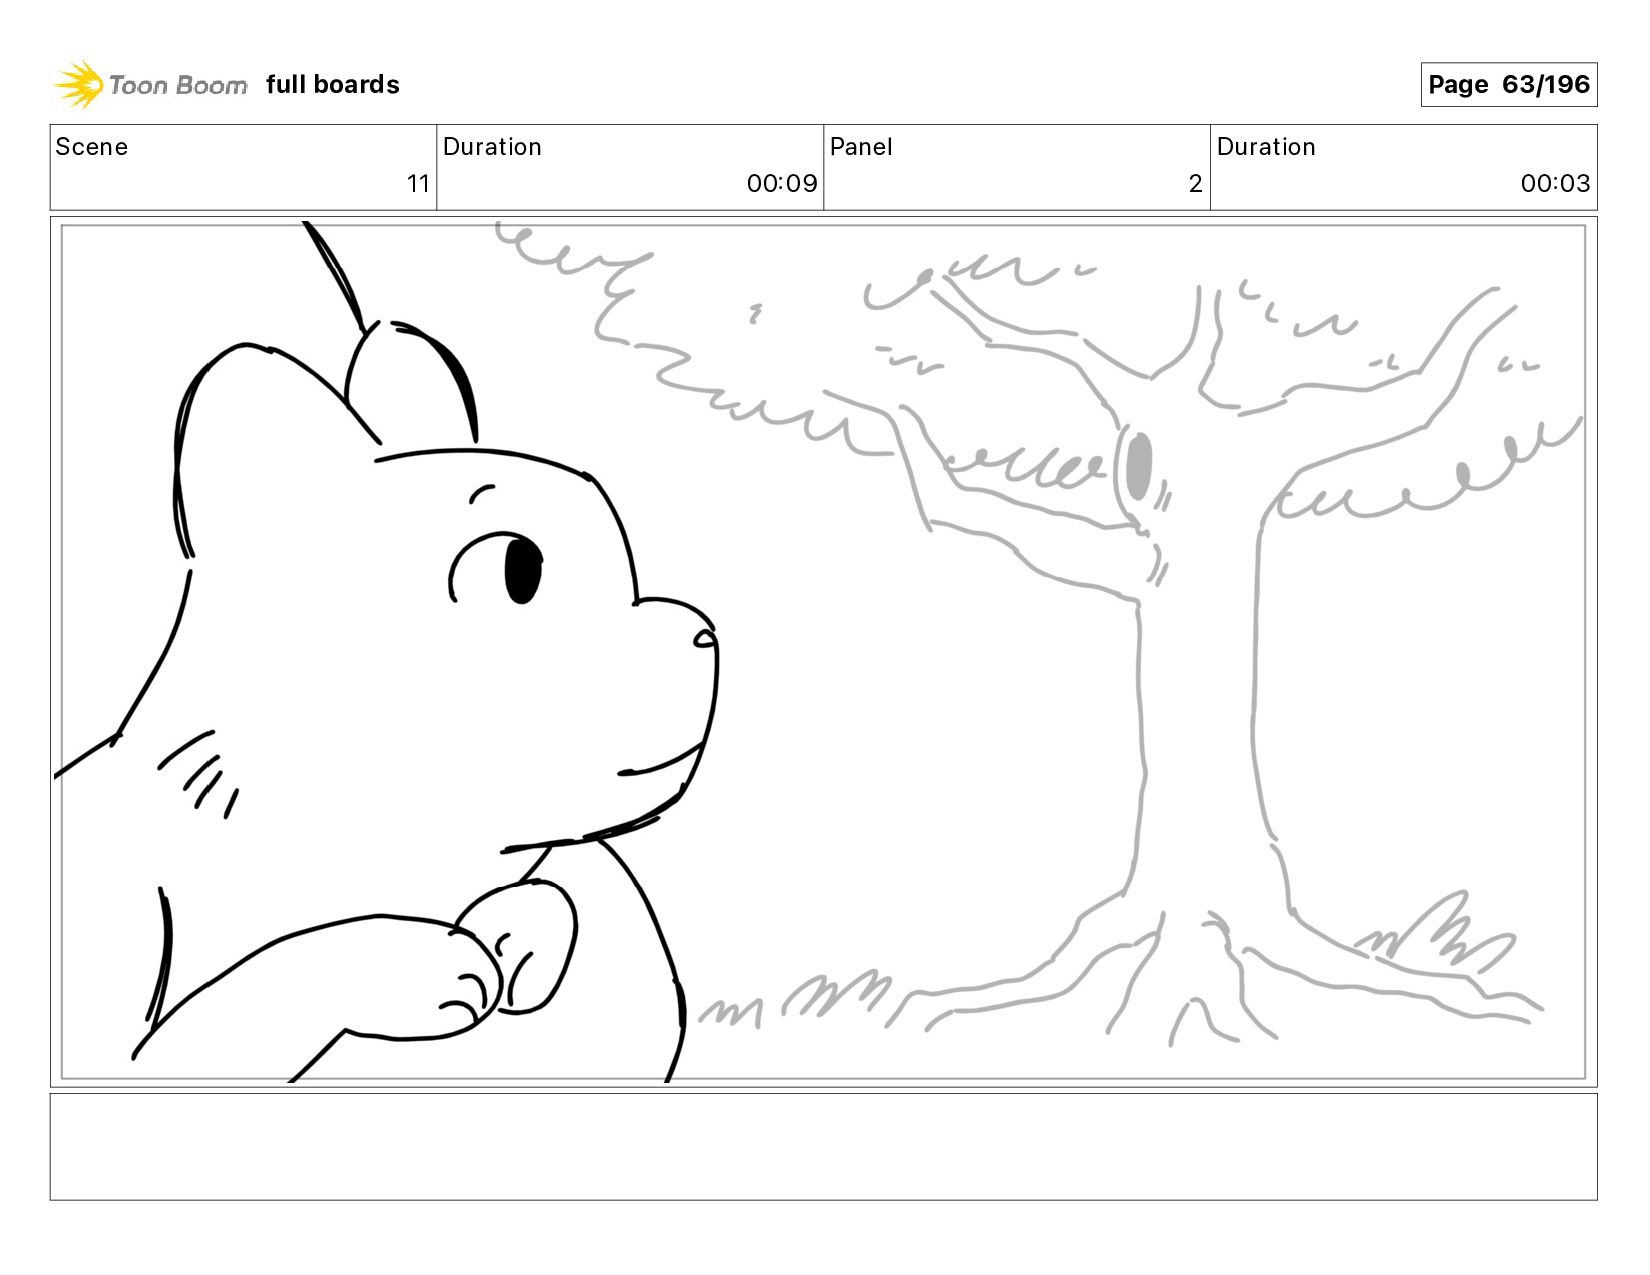This screenshot has width=1650, height=1275.
Task: Click the 'full boards' title text
Action: [333, 85]
